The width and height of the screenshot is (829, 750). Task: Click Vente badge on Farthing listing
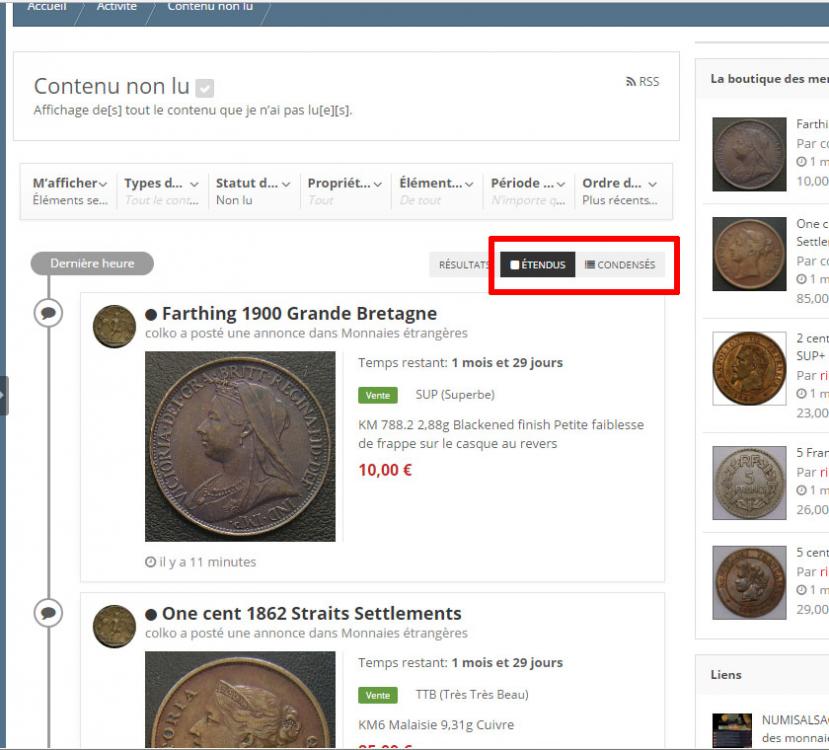pyautogui.click(x=377, y=395)
